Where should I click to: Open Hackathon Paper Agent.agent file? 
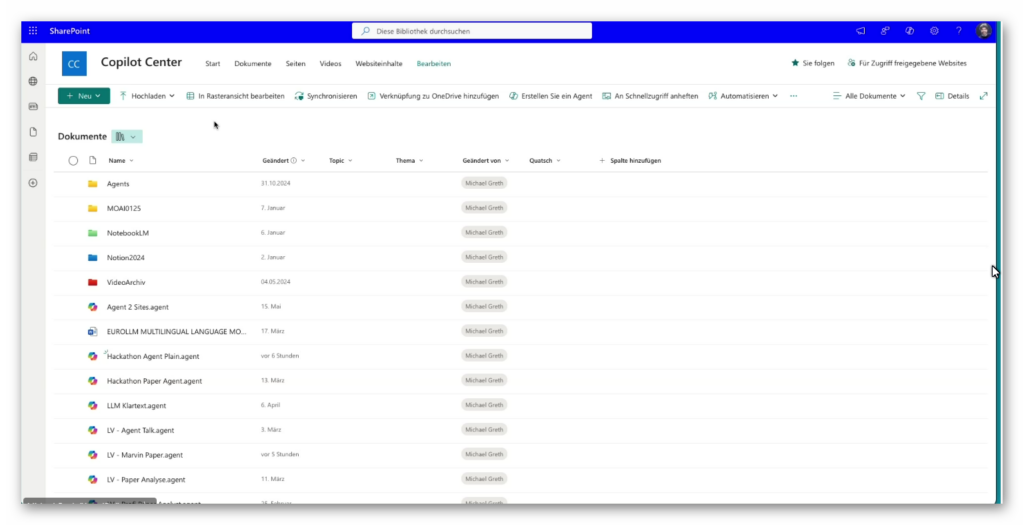[154, 381]
